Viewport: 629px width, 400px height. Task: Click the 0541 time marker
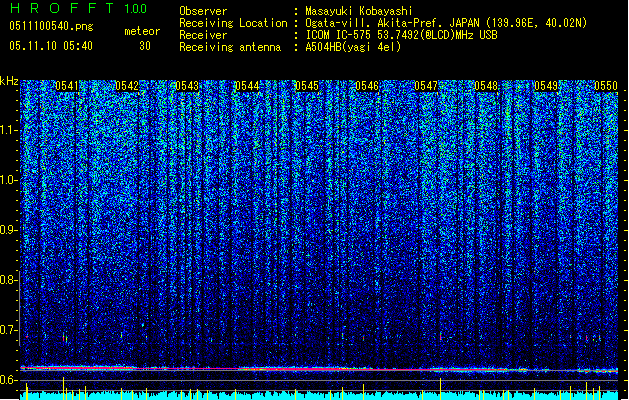click(x=67, y=86)
